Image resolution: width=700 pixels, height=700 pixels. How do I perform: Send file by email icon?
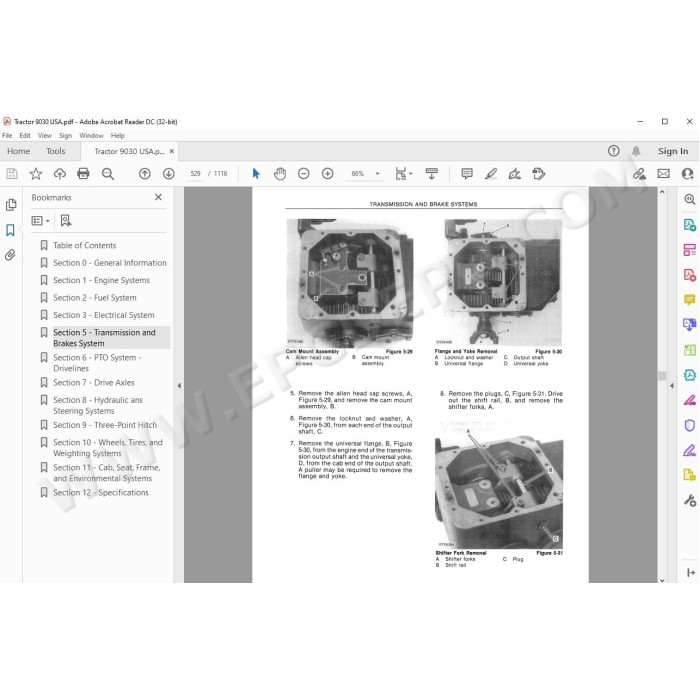pos(663,174)
